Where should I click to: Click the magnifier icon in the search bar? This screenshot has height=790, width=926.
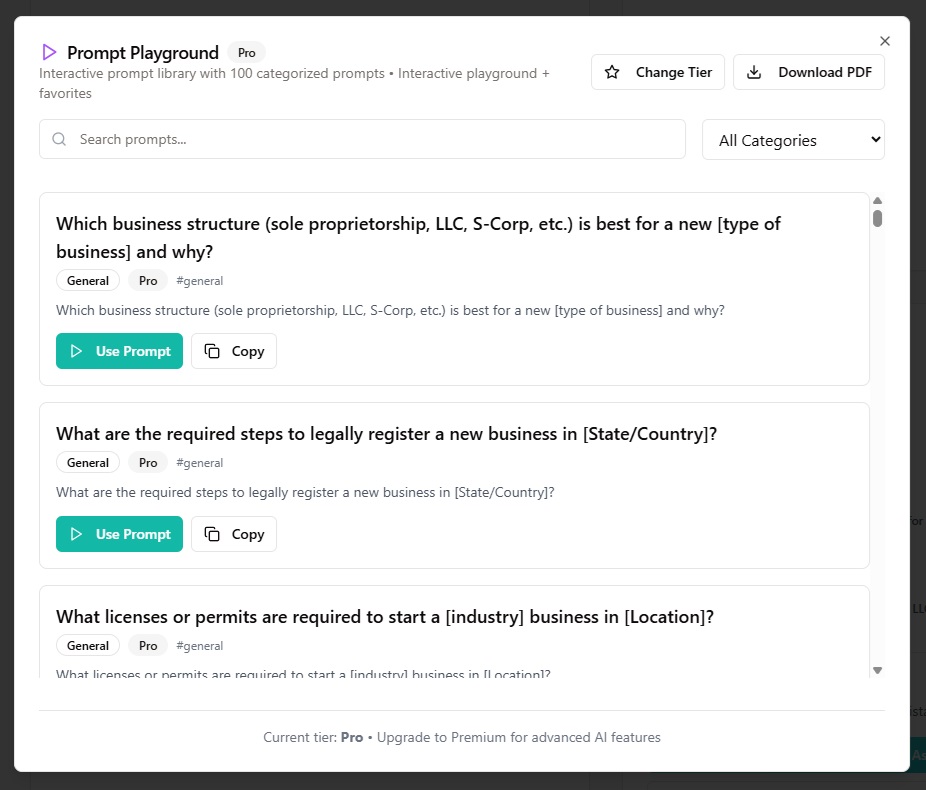tap(59, 140)
